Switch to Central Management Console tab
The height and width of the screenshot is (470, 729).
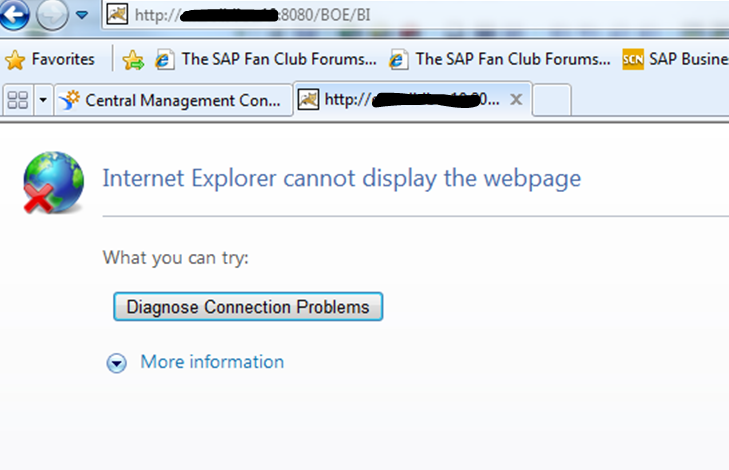[173, 100]
